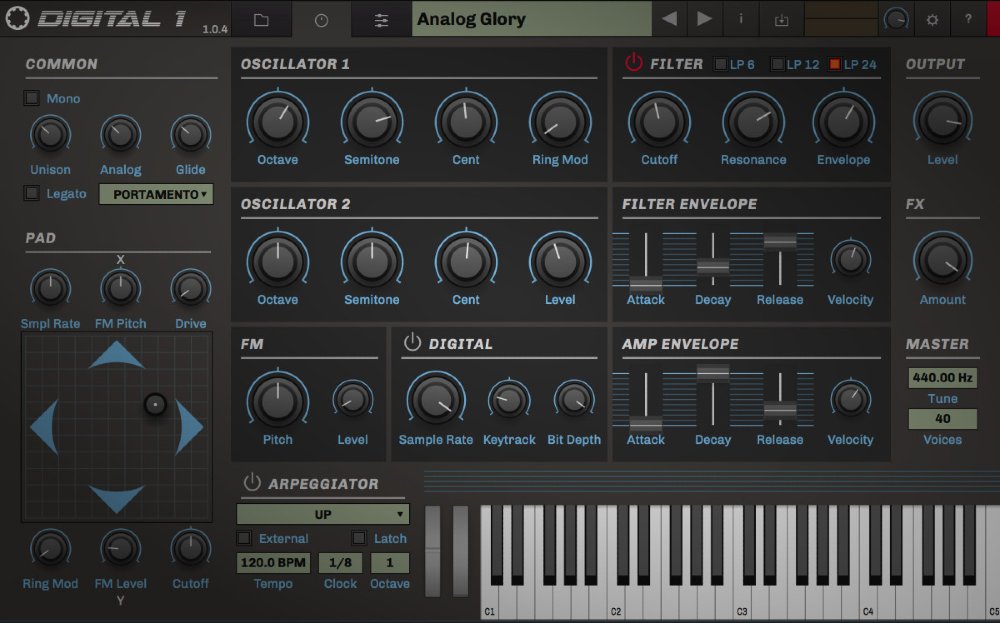Open the PORTAMENTO dropdown
Screen dimensions: 1000x623
156,194
